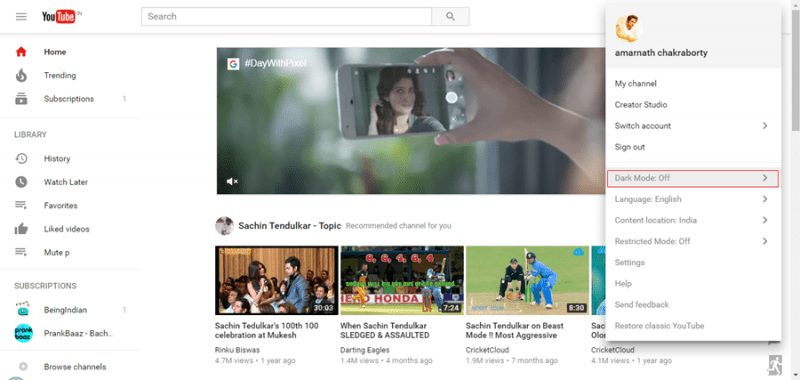Click the search magnifier button
The width and height of the screenshot is (800, 380).
coord(450,16)
